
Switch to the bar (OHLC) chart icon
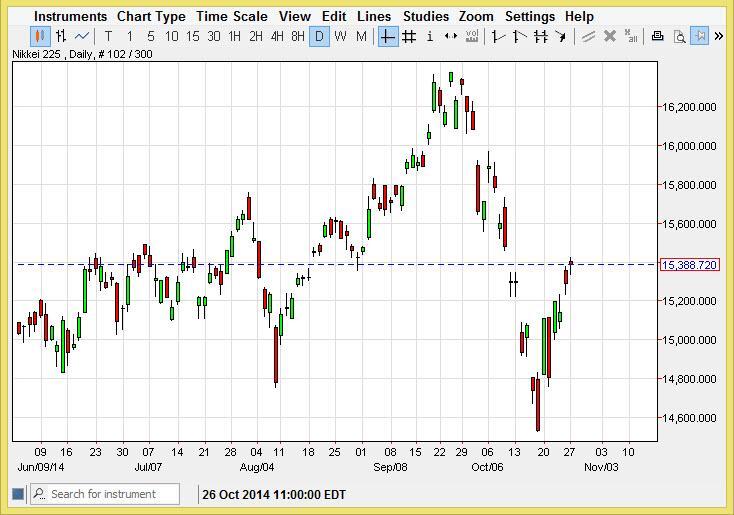(x=61, y=37)
